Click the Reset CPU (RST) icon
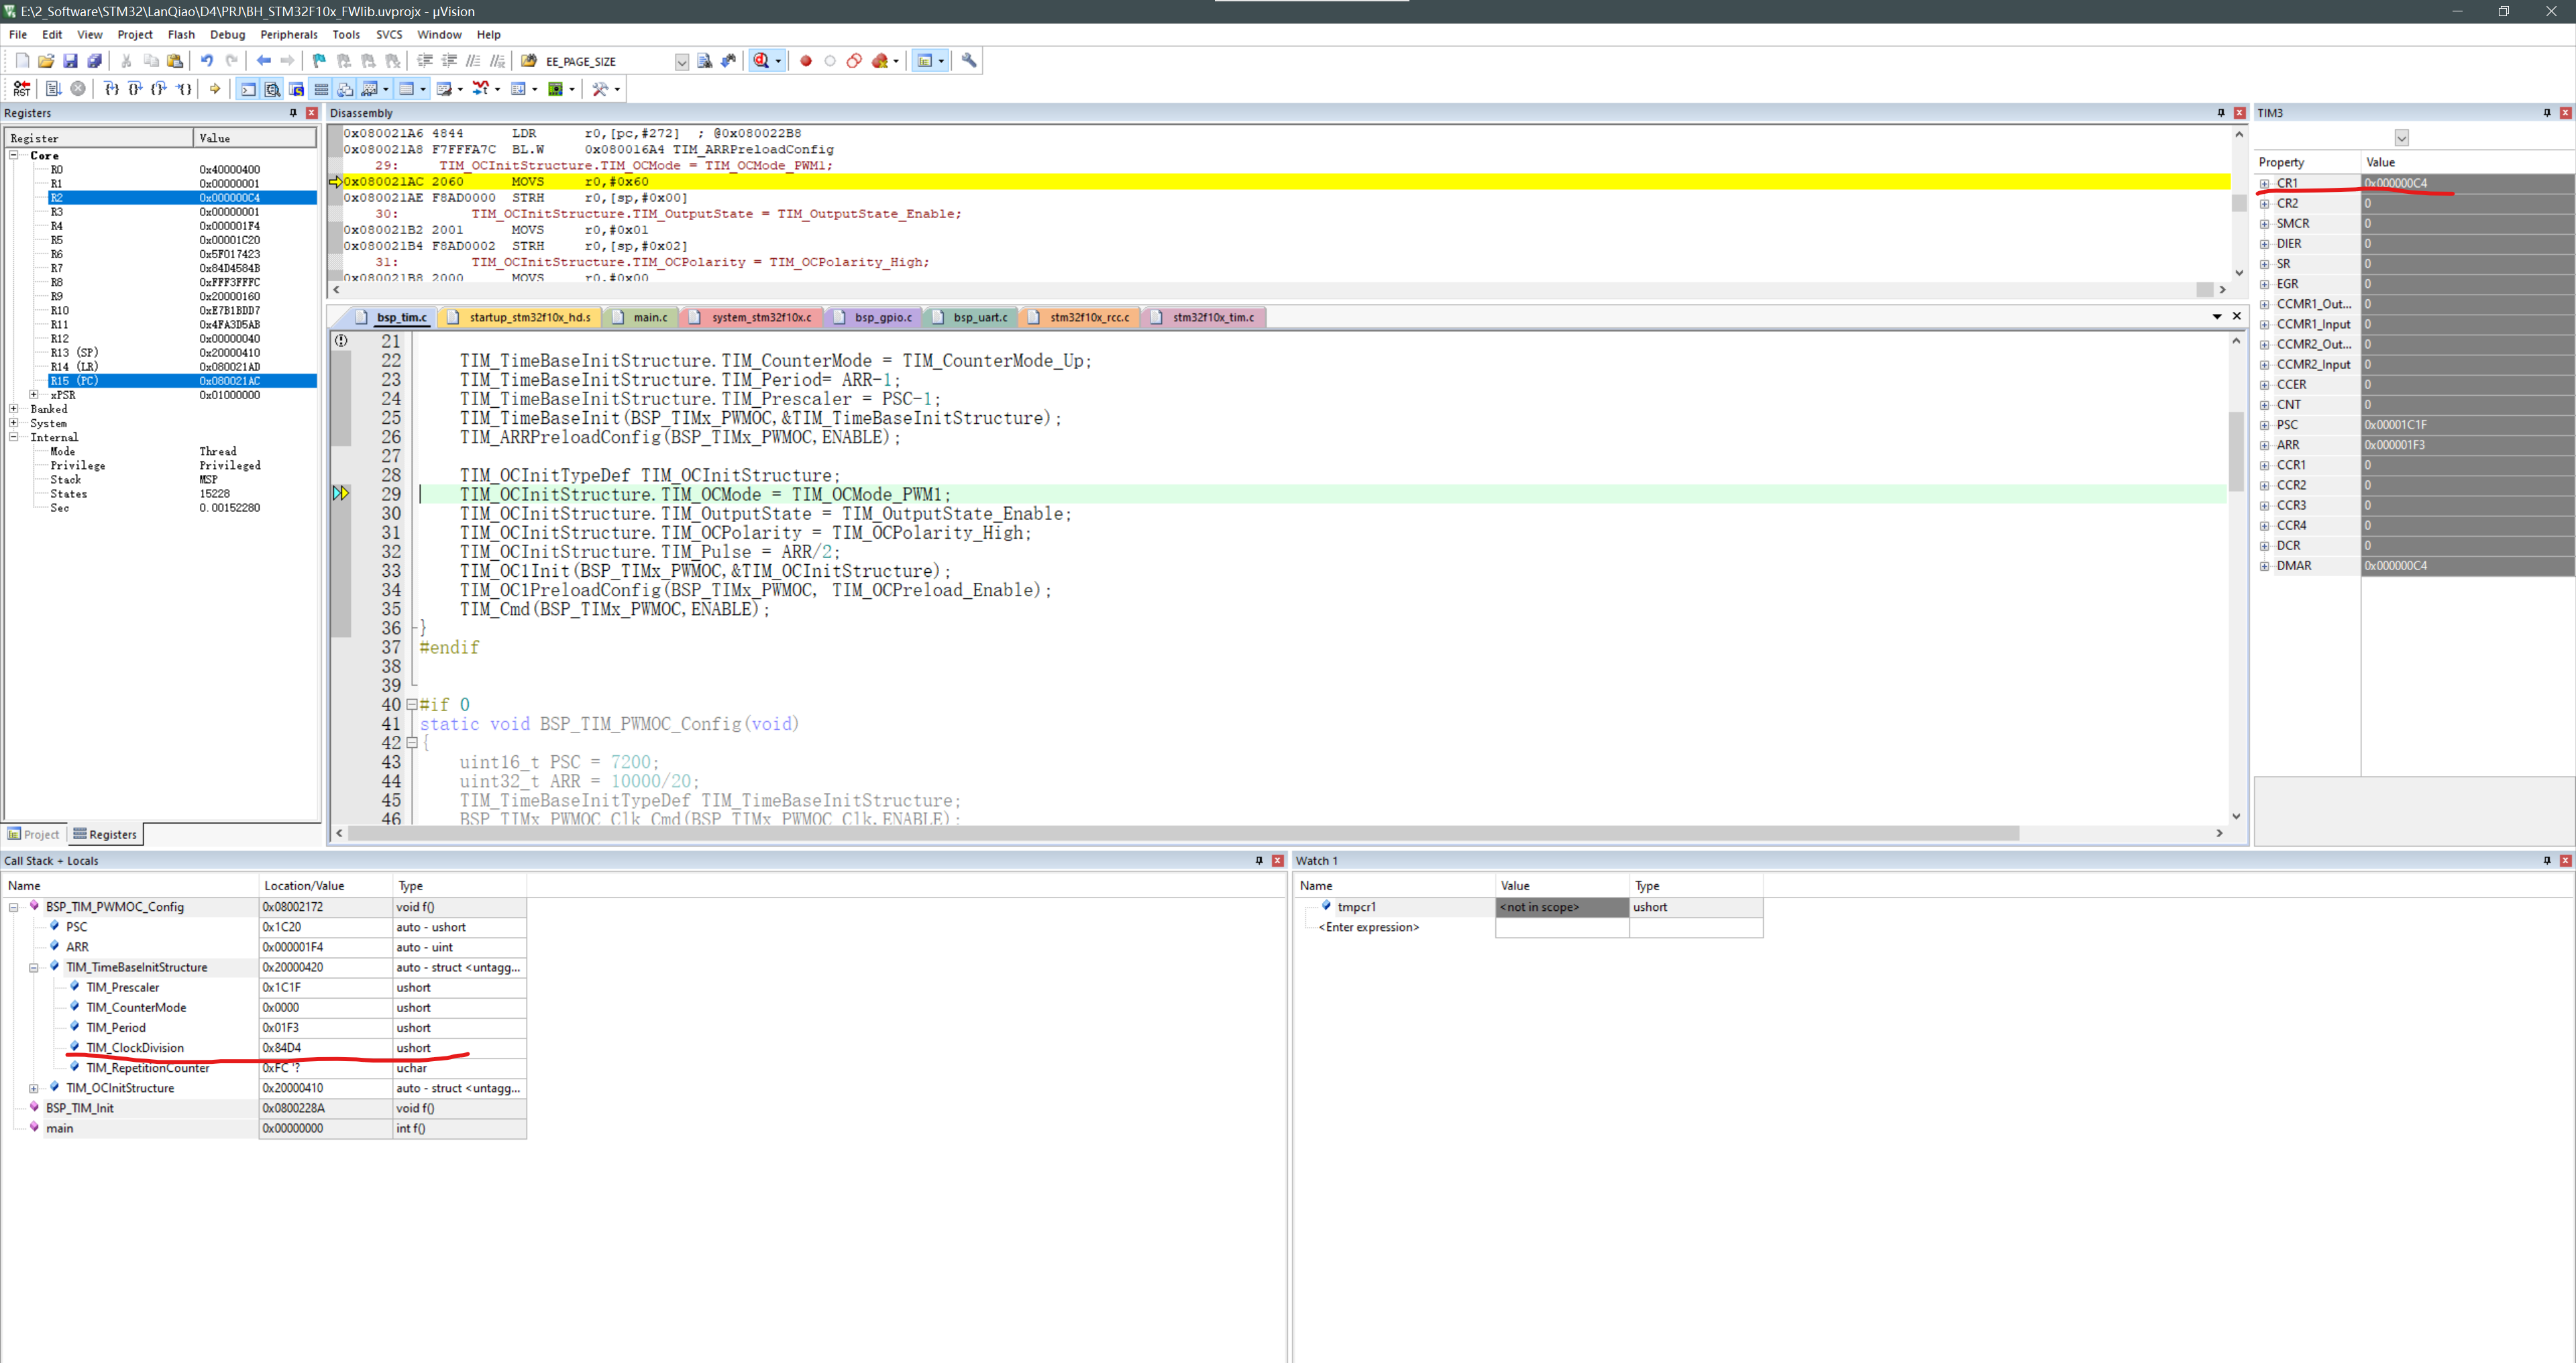Viewport: 2576px width, 1363px height. click(22, 89)
